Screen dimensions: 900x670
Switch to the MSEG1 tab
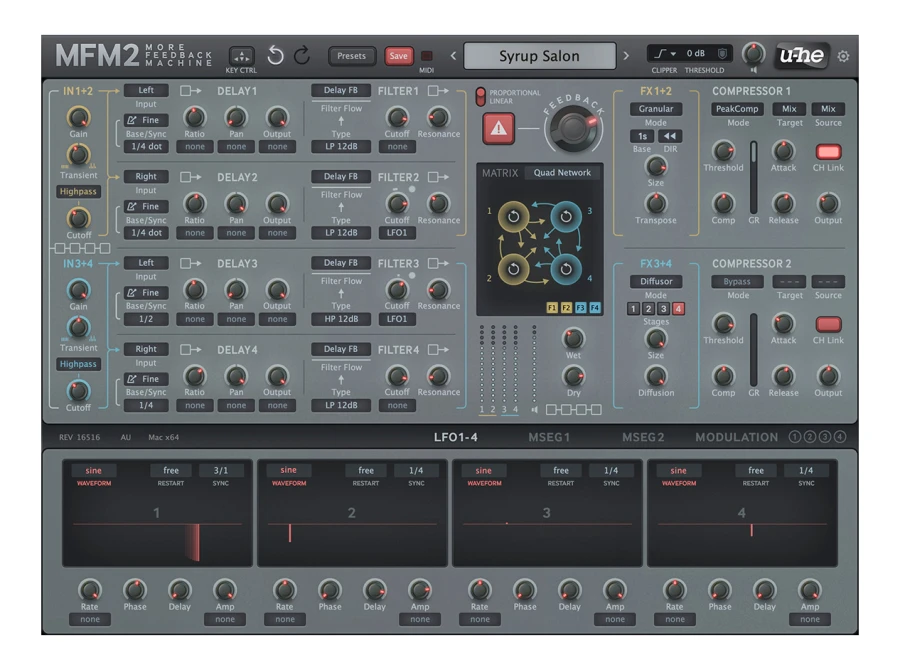pyautogui.click(x=549, y=437)
